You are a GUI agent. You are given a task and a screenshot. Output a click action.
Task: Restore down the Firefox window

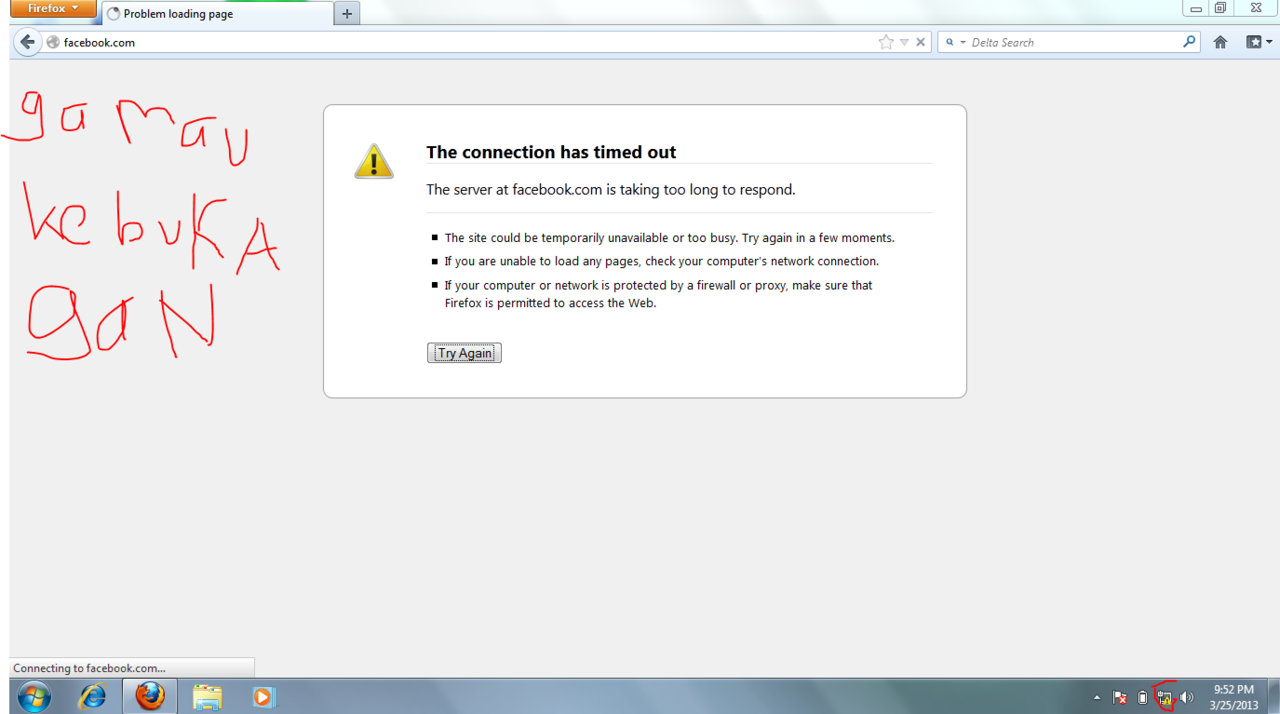(1220, 8)
